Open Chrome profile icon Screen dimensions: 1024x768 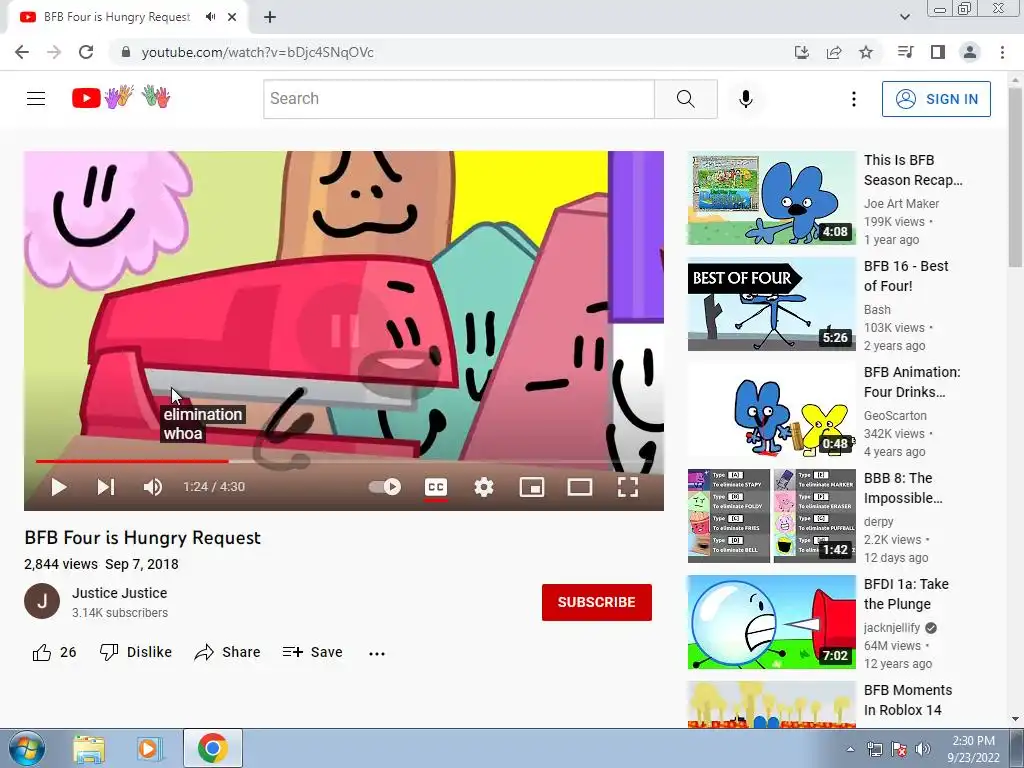coord(970,52)
